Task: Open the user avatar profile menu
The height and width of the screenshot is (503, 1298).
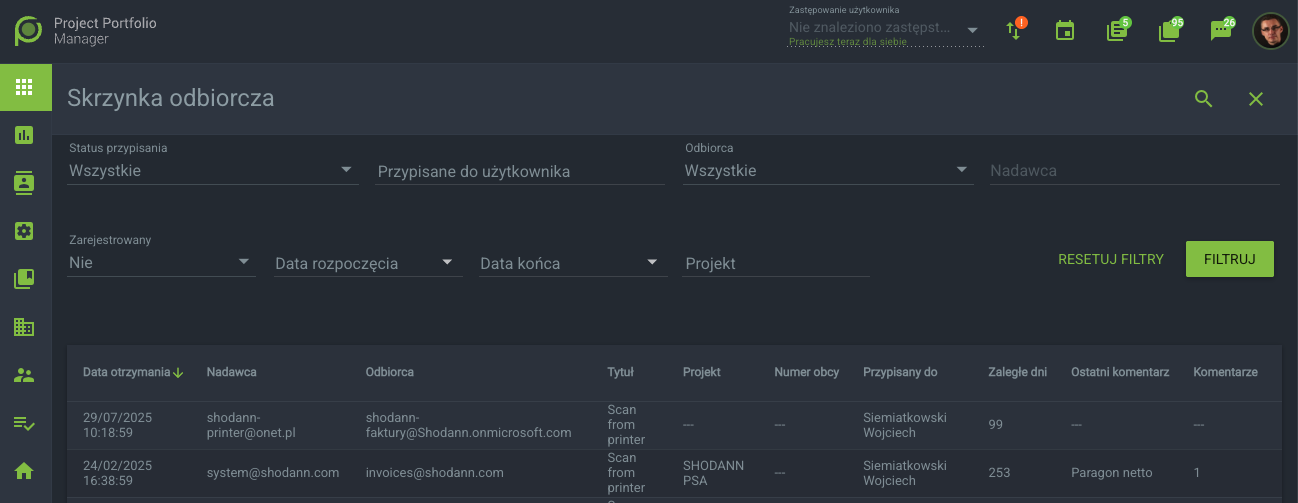Action: [x=1271, y=31]
